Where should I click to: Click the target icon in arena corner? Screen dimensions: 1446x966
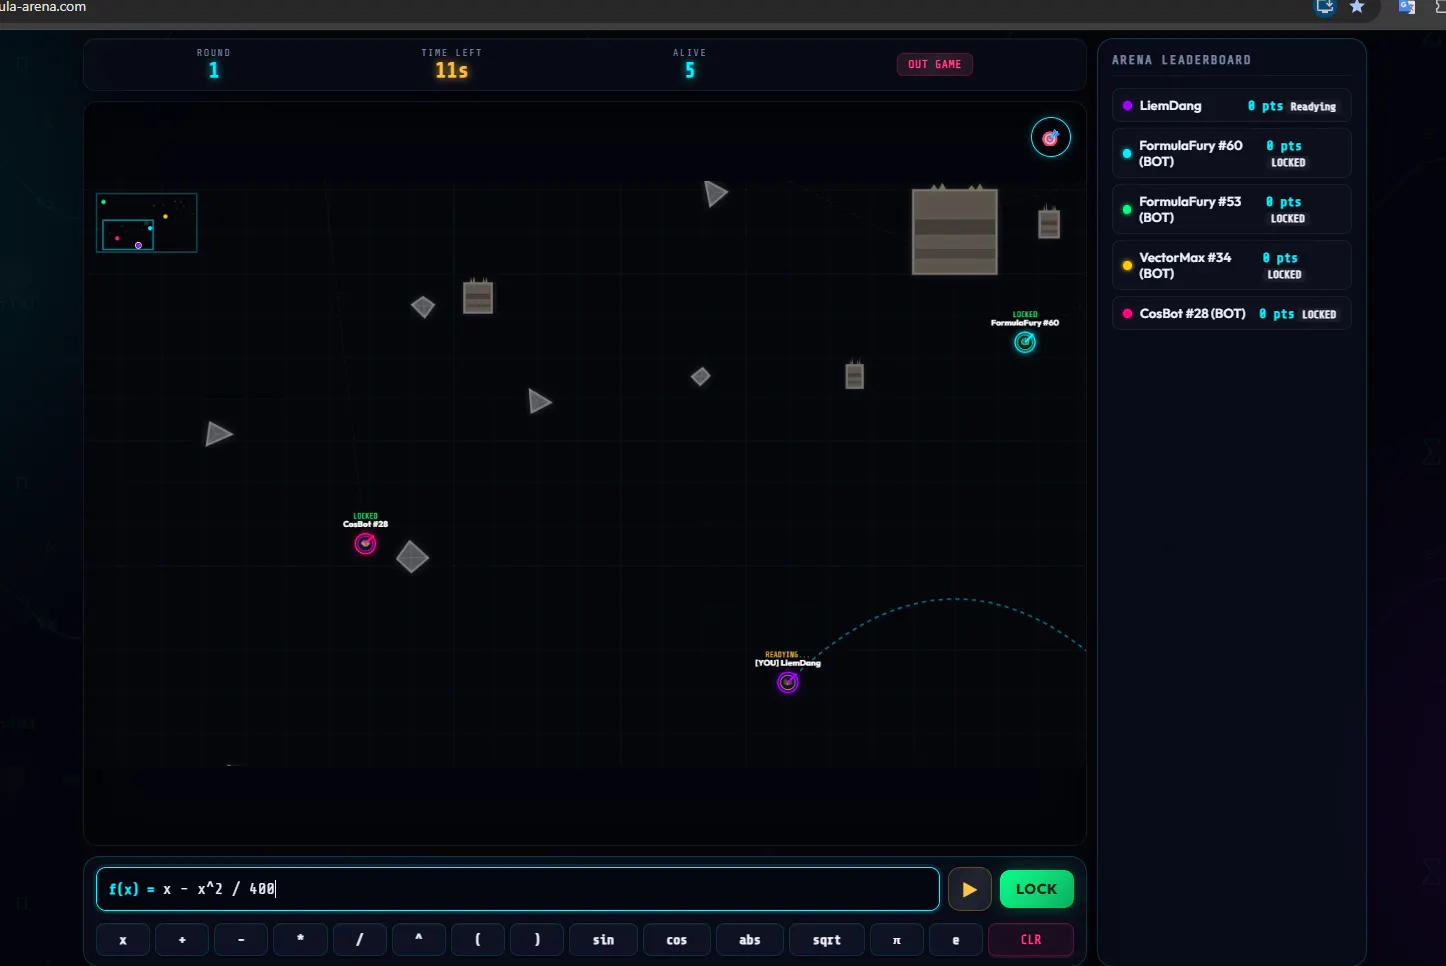click(1051, 138)
